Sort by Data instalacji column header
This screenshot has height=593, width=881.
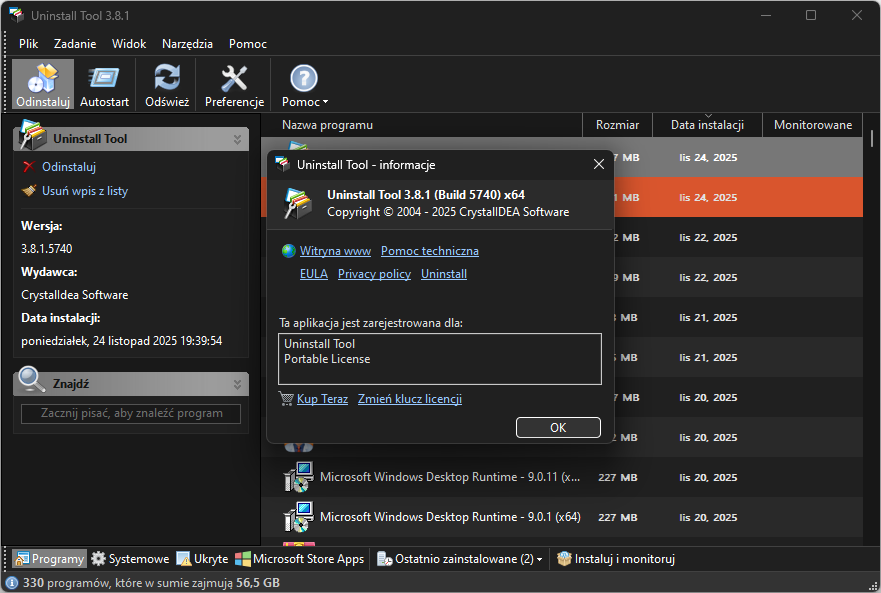pyautogui.click(x=707, y=125)
